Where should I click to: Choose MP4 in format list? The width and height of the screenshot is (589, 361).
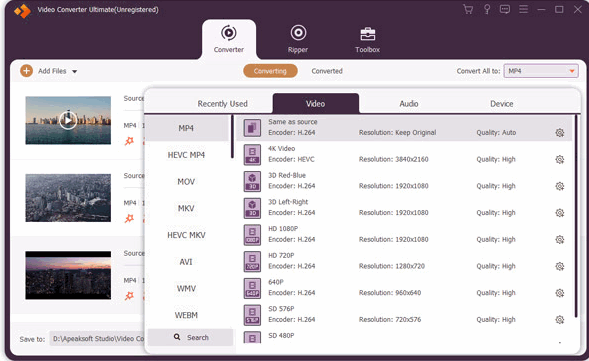pyautogui.click(x=186, y=128)
